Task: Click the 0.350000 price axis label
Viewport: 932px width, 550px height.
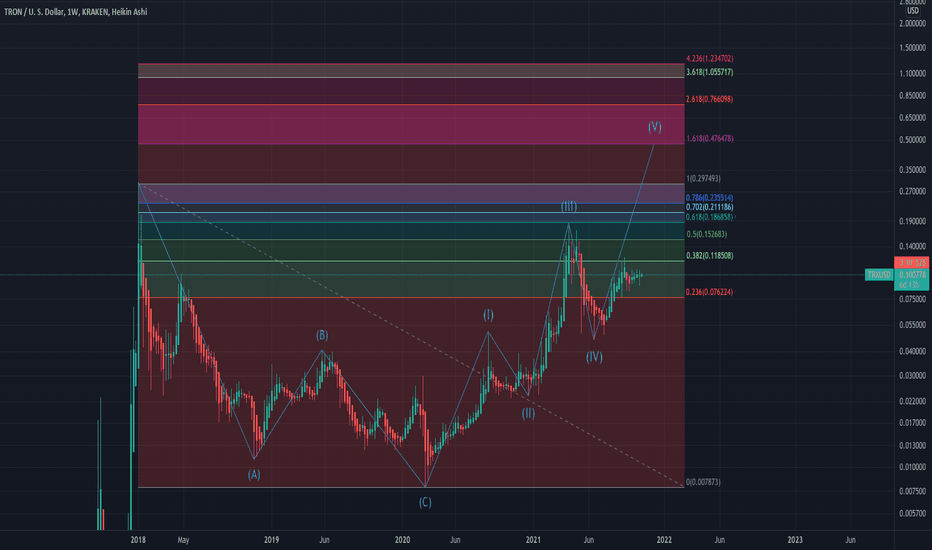Action: (912, 170)
